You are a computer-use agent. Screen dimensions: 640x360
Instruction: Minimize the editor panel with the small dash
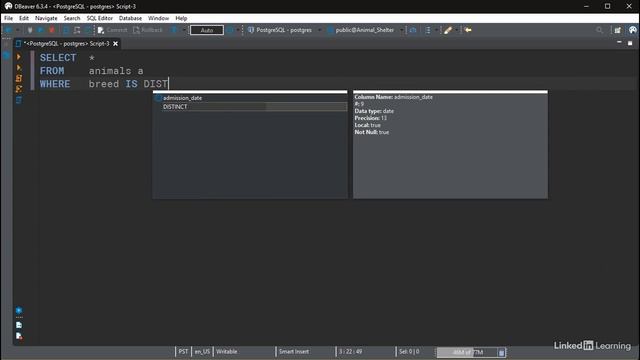point(619,42)
